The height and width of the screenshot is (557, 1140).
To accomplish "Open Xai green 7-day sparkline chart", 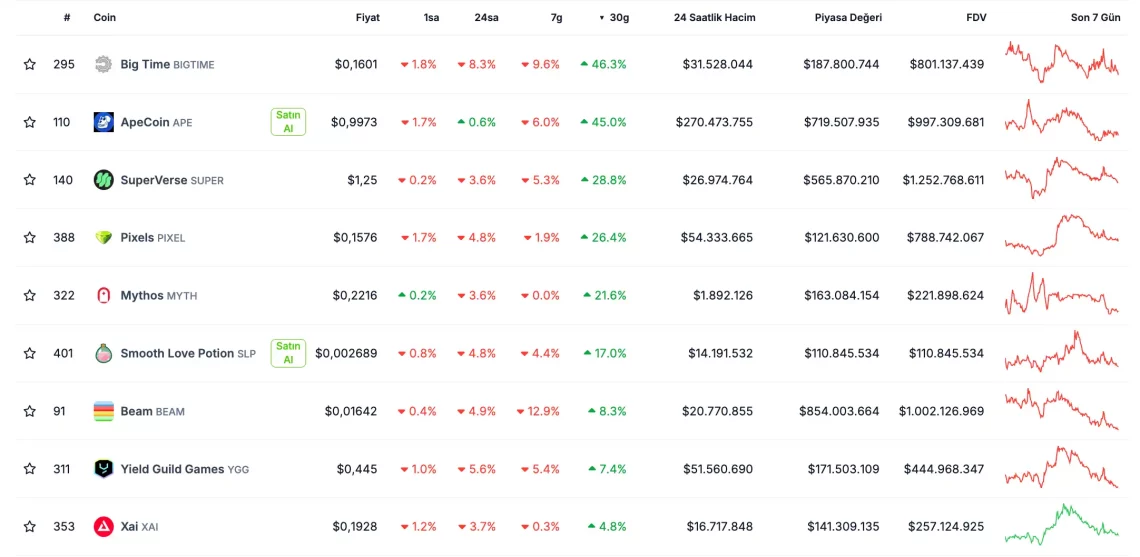I will tap(1061, 524).
